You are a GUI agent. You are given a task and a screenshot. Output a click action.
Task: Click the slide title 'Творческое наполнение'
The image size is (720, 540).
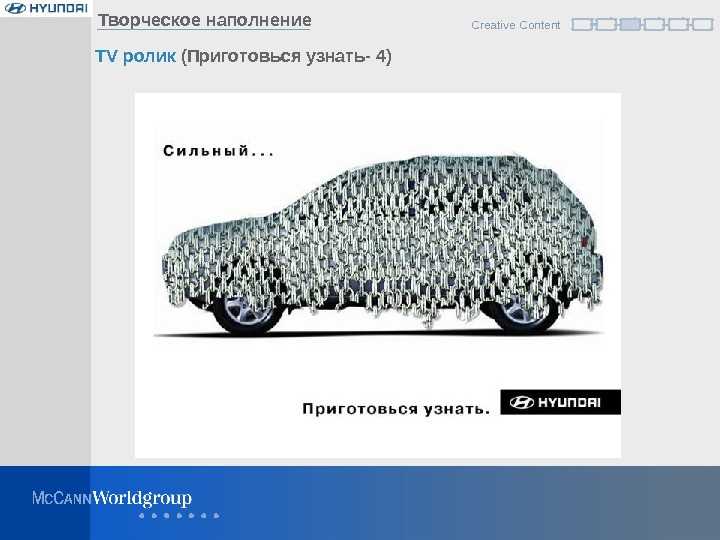pyautogui.click(x=204, y=20)
